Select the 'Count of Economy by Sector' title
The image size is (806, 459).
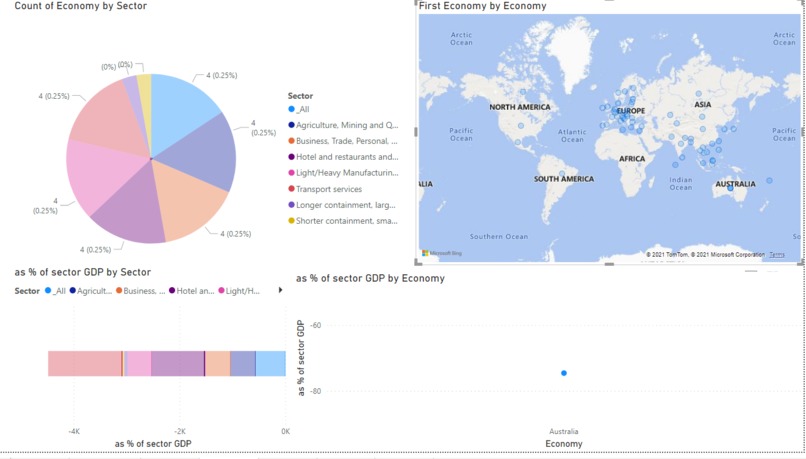81,6
